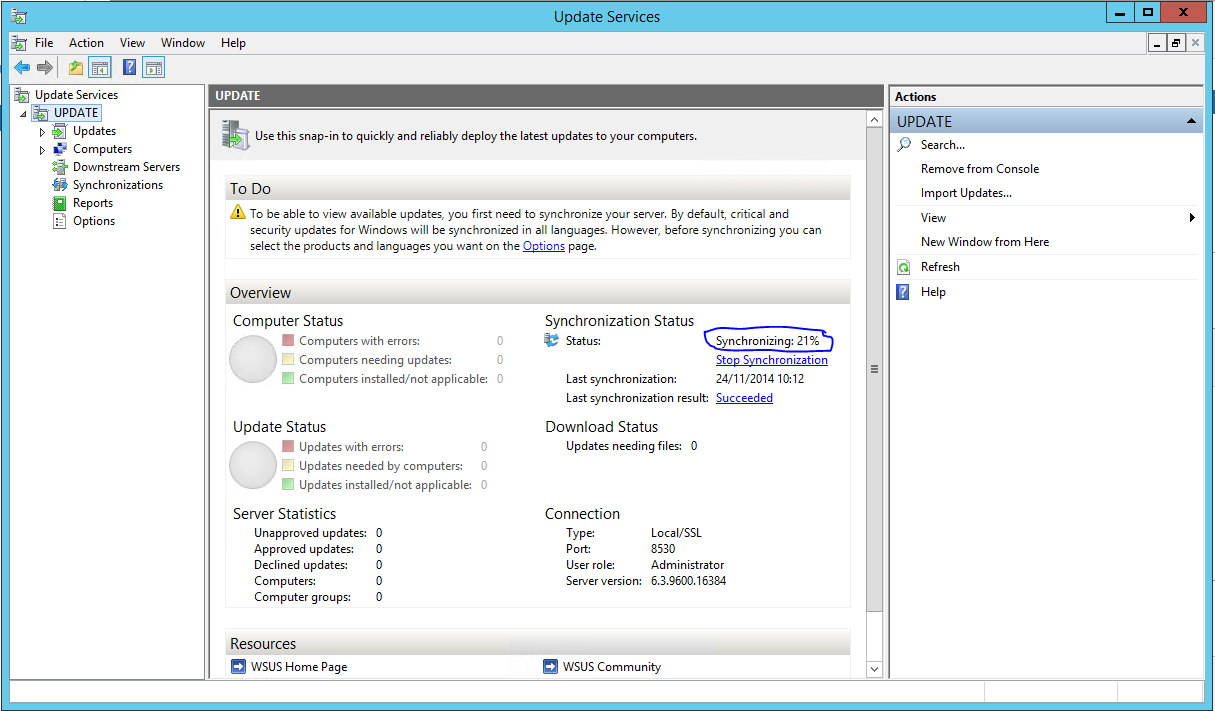Click the Up One Level folder icon
1215x711 pixels.
pyautogui.click(x=76, y=68)
